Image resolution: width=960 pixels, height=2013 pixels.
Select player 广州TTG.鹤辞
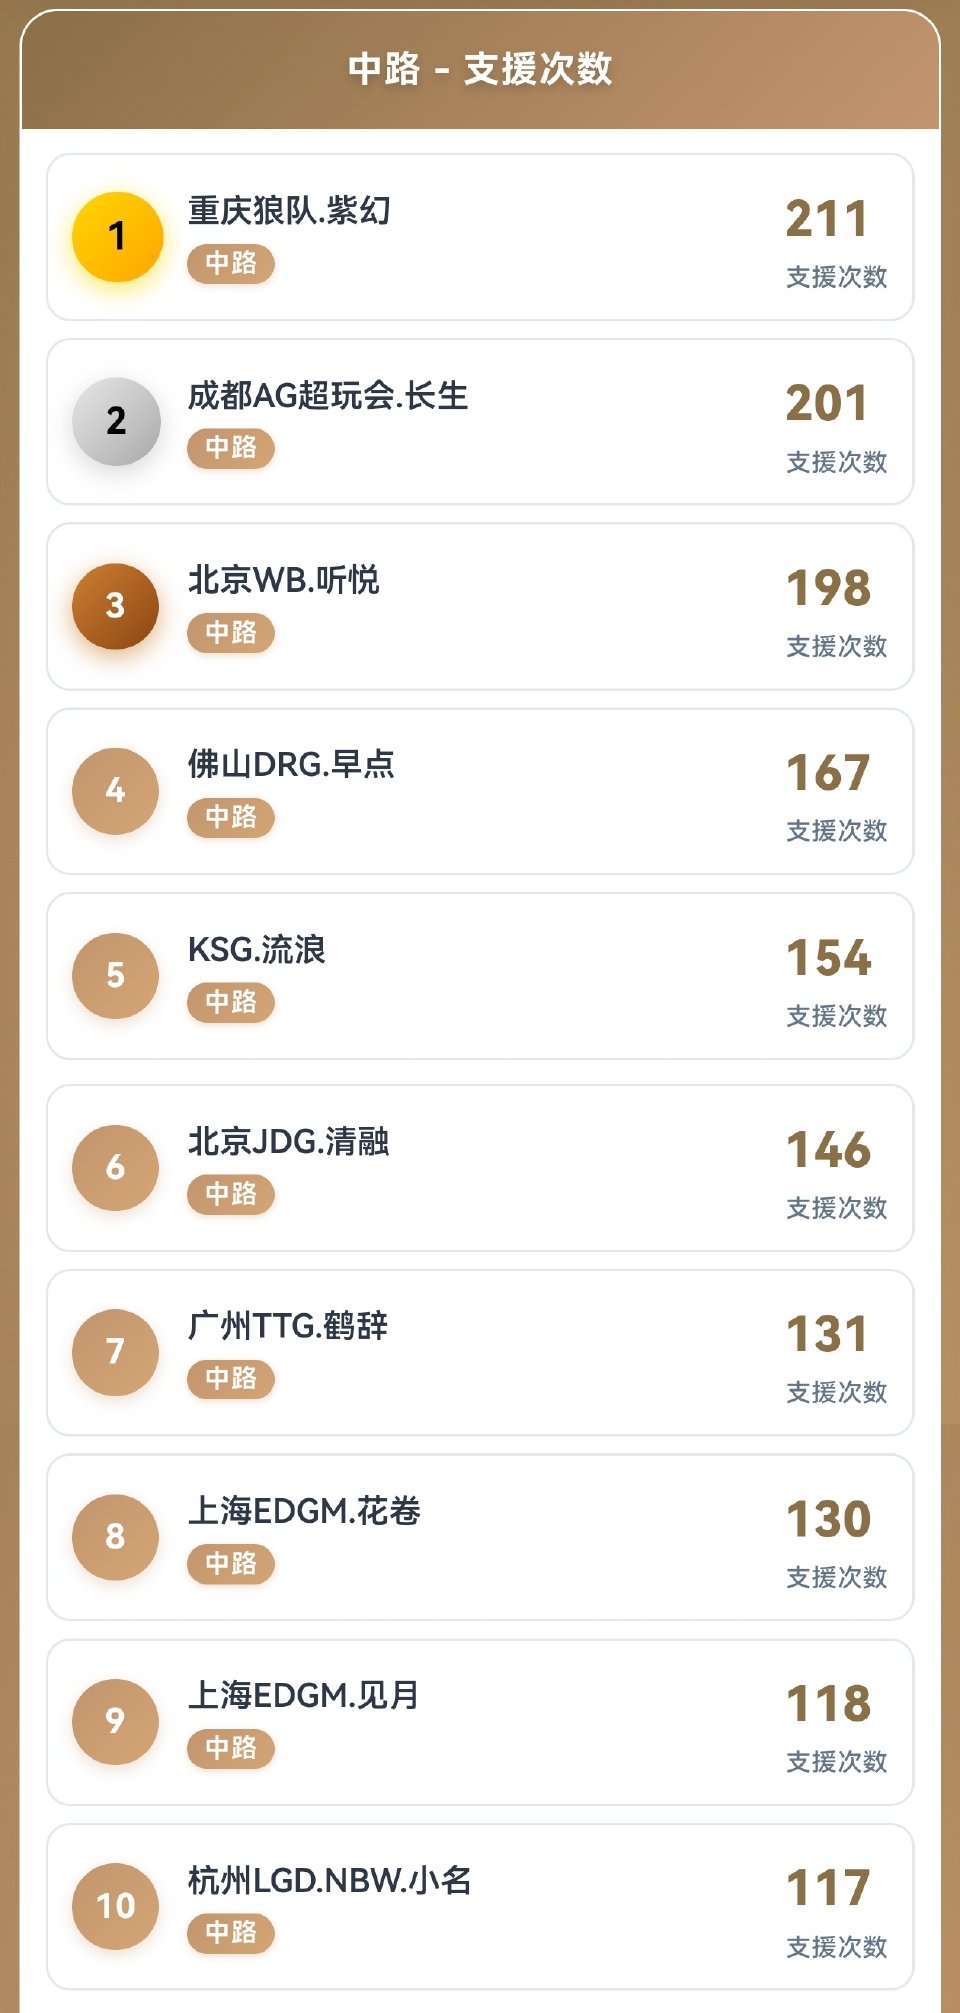[288, 1326]
